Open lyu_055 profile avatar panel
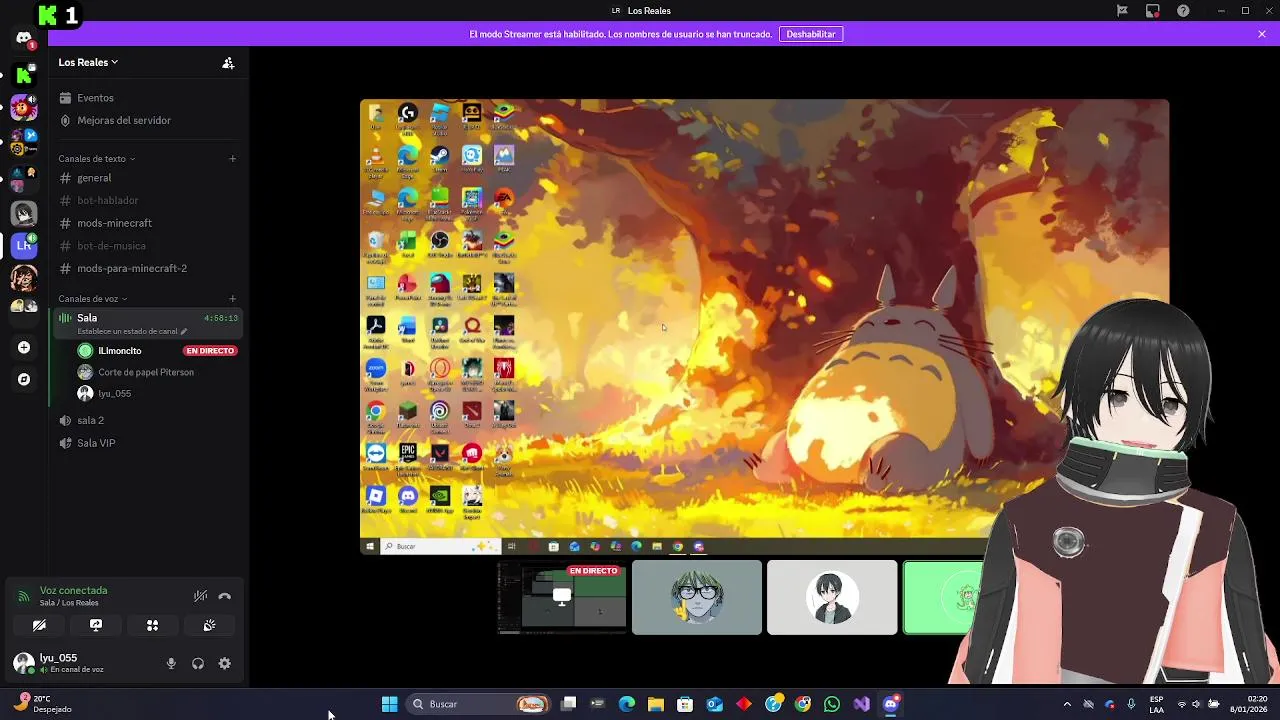 click(24, 663)
